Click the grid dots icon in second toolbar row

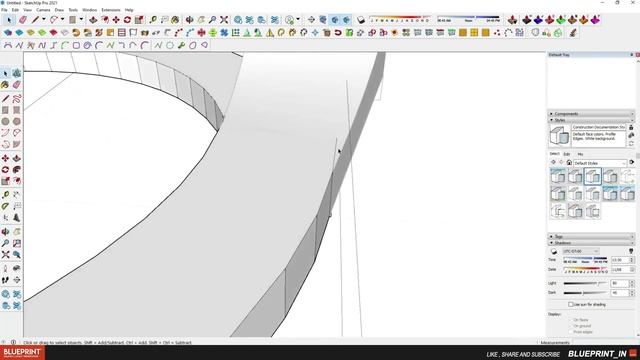click(x=236, y=33)
